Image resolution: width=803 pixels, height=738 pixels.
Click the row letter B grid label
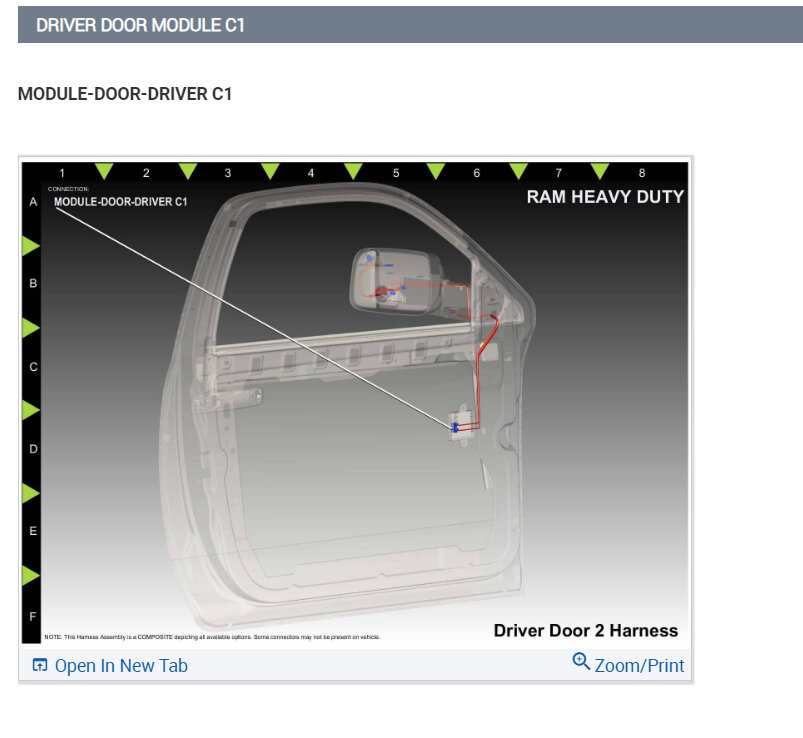click(x=31, y=284)
